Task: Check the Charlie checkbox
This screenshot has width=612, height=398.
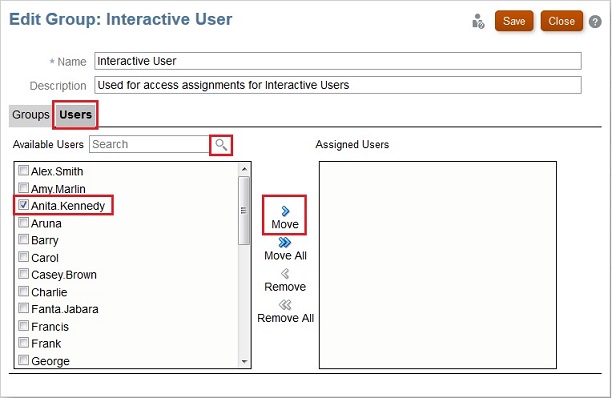Action: click(x=23, y=291)
